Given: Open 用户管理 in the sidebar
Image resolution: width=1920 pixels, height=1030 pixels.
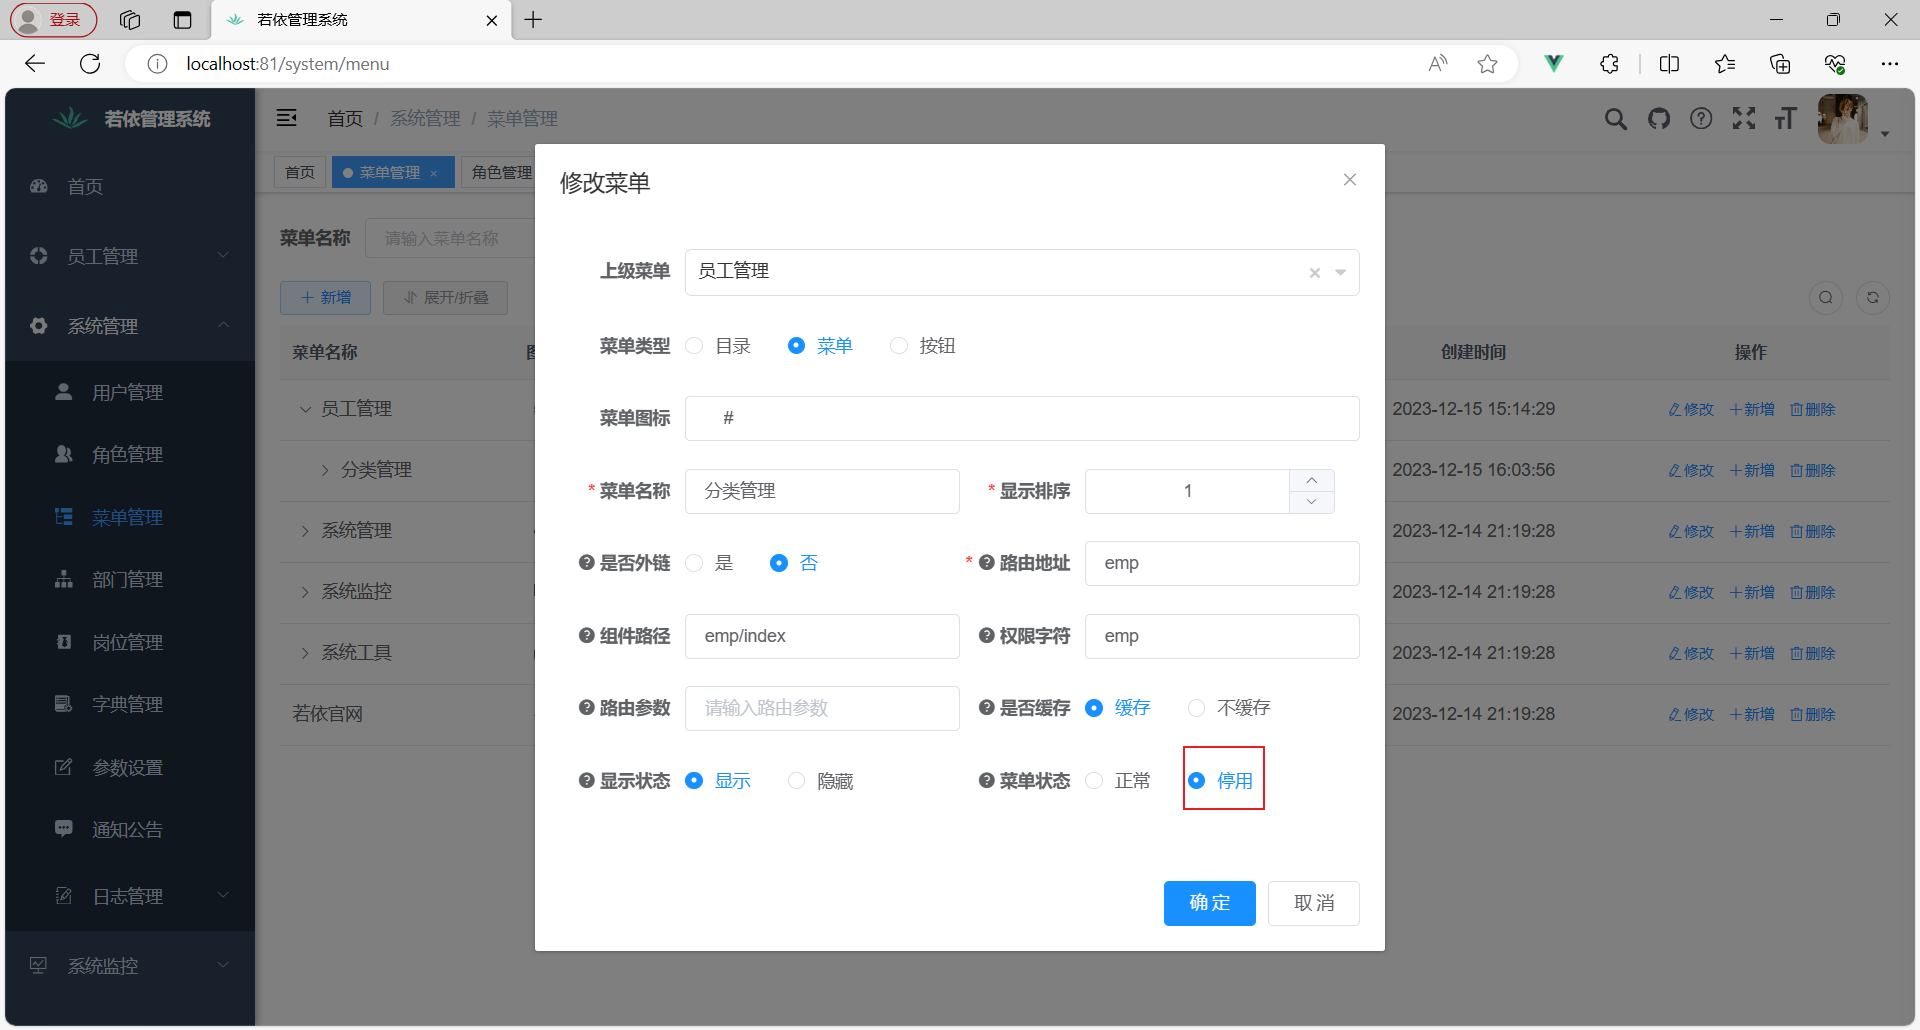Looking at the screenshot, I should (130, 393).
